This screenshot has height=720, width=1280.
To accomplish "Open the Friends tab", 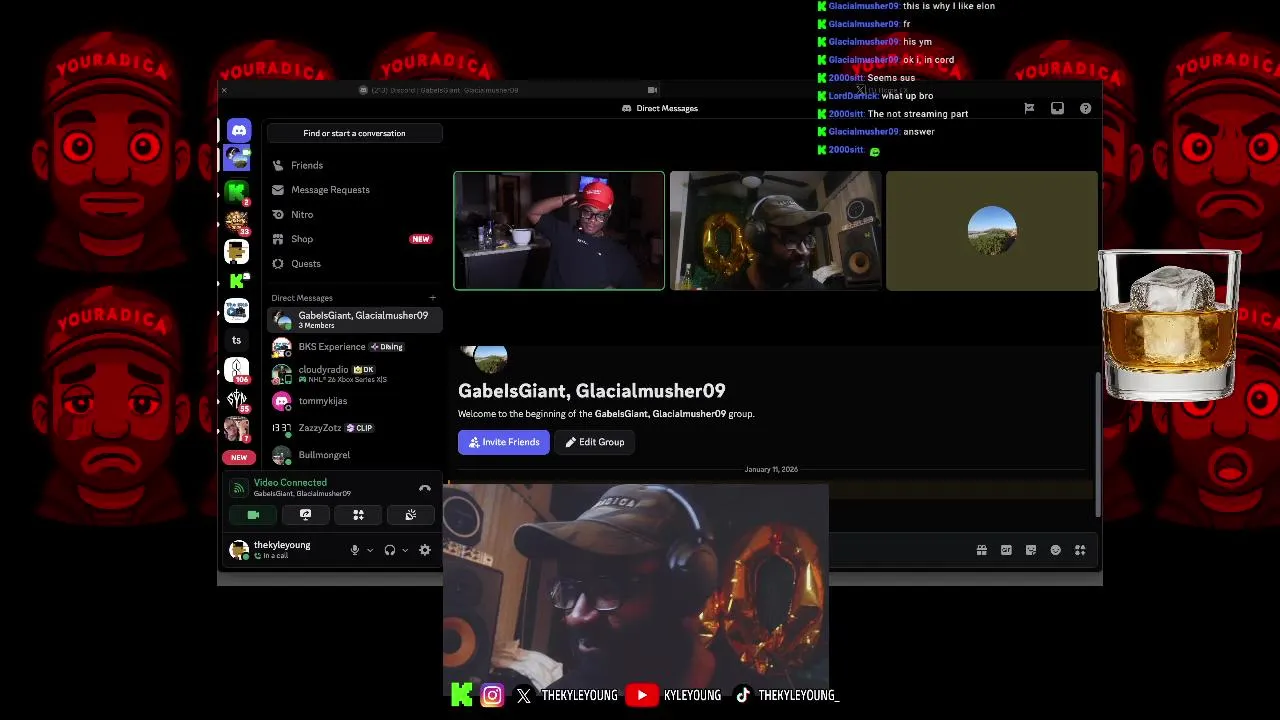I will 355,165.
